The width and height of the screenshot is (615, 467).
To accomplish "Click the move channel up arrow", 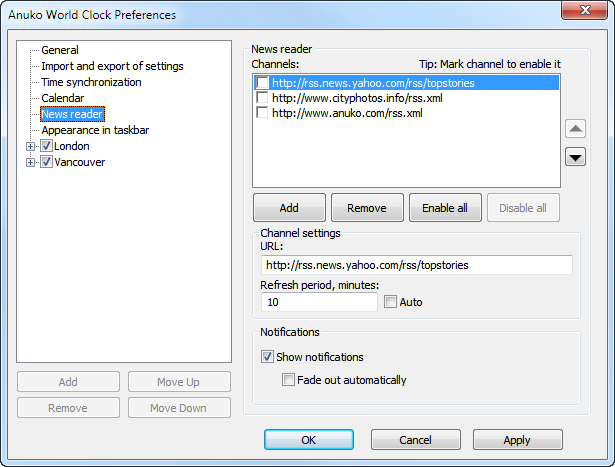I will (576, 129).
